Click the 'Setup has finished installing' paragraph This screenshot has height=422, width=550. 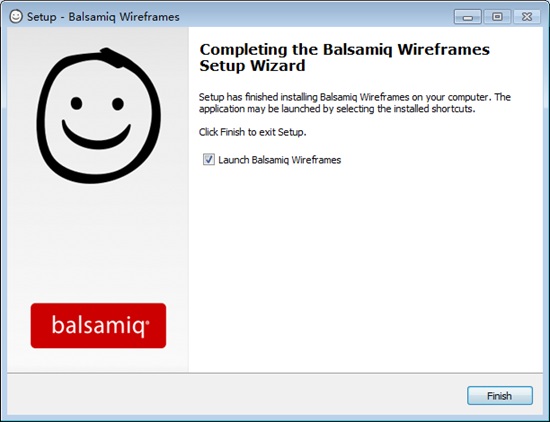[355, 103]
